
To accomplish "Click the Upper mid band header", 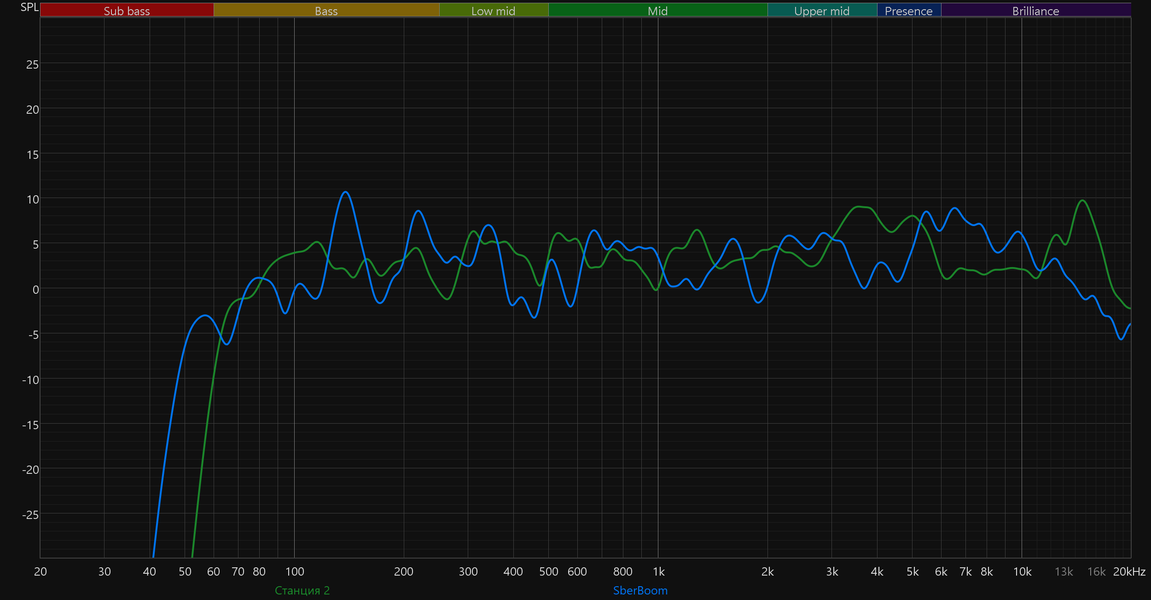I will coord(822,10).
